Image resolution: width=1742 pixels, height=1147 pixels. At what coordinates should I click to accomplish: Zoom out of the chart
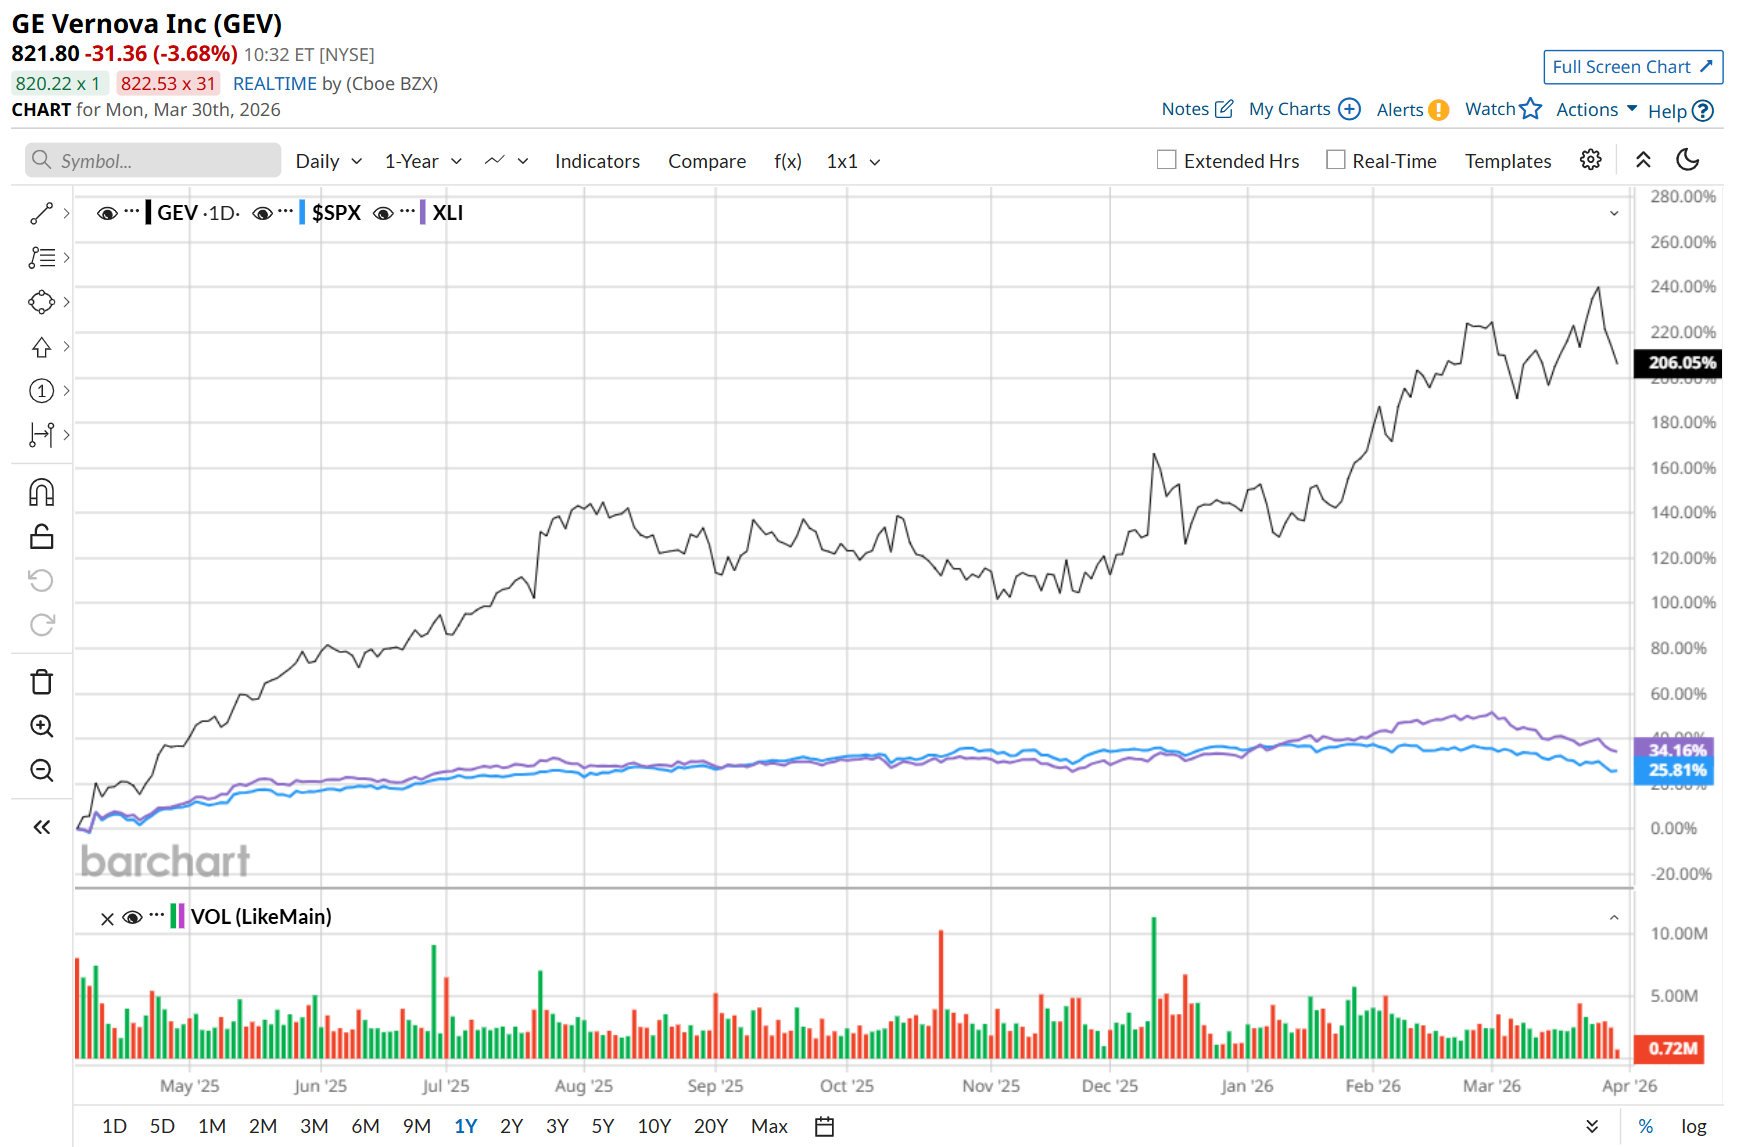(x=41, y=770)
